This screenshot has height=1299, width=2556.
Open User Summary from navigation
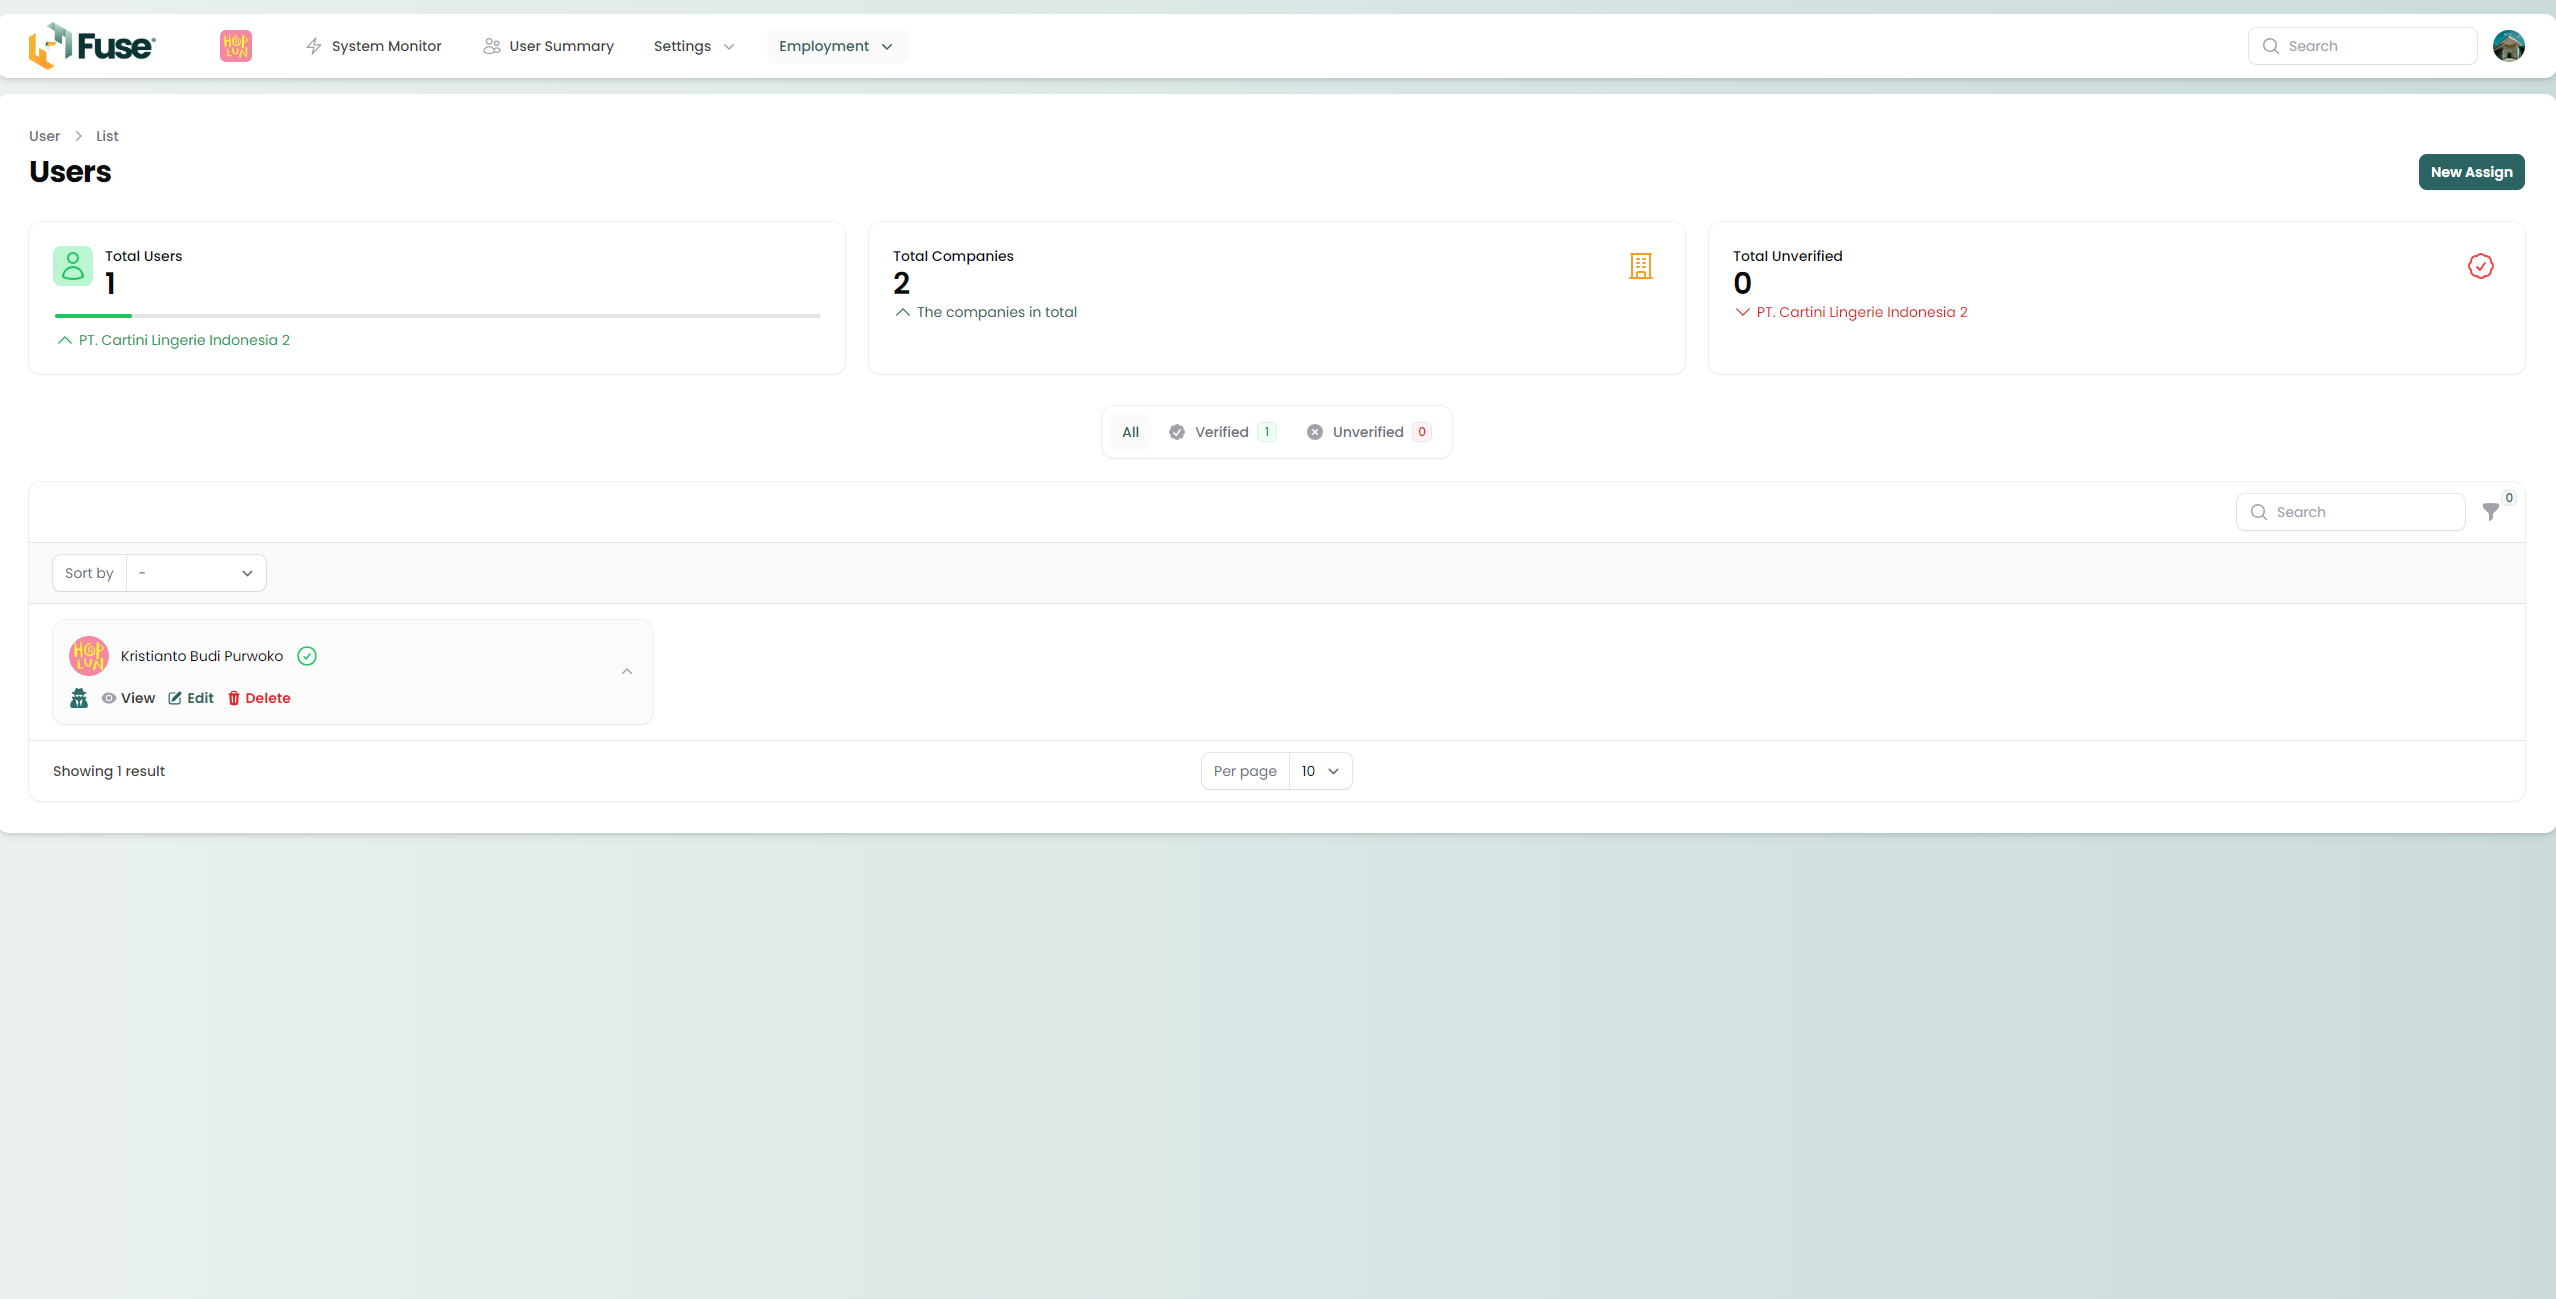click(560, 45)
